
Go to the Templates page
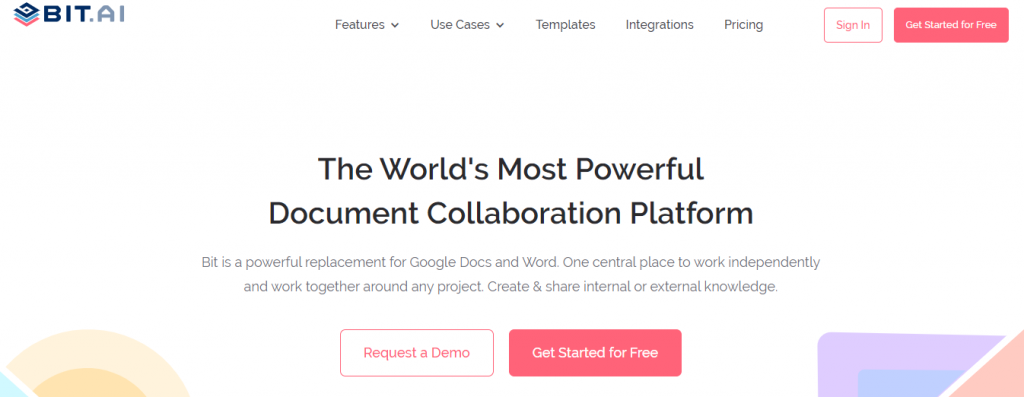(x=566, y=25)
